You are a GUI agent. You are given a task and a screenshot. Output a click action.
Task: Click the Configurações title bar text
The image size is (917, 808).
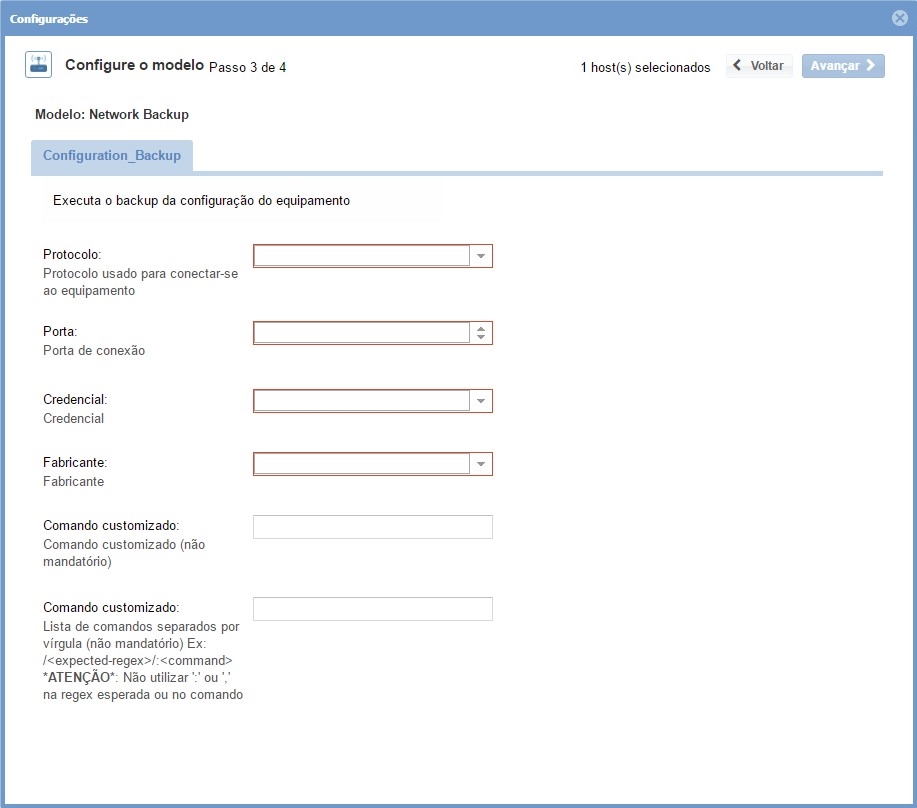point(49,19)
